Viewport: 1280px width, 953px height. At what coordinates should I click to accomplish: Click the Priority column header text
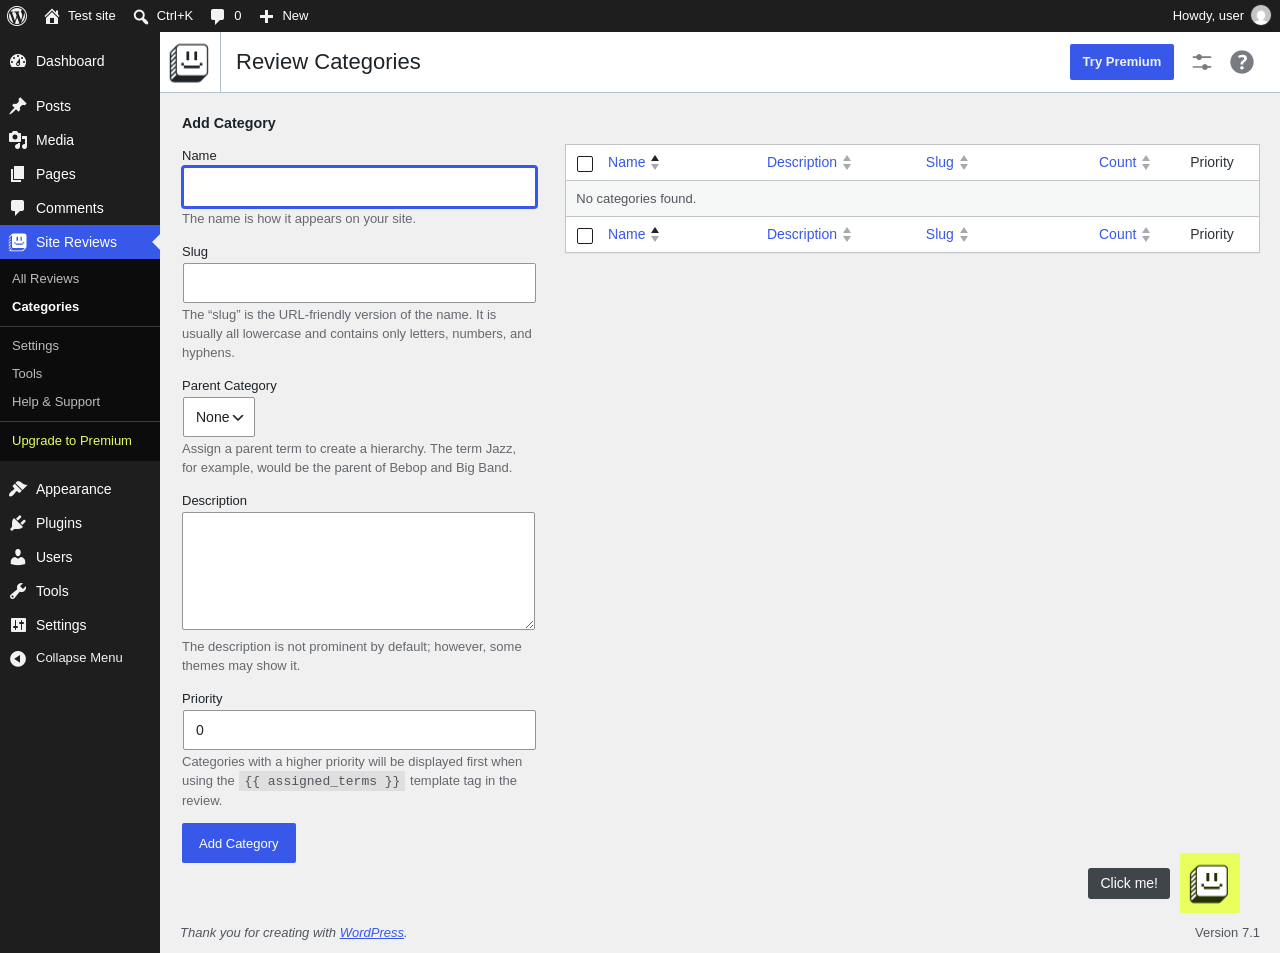coord(1212,162)
